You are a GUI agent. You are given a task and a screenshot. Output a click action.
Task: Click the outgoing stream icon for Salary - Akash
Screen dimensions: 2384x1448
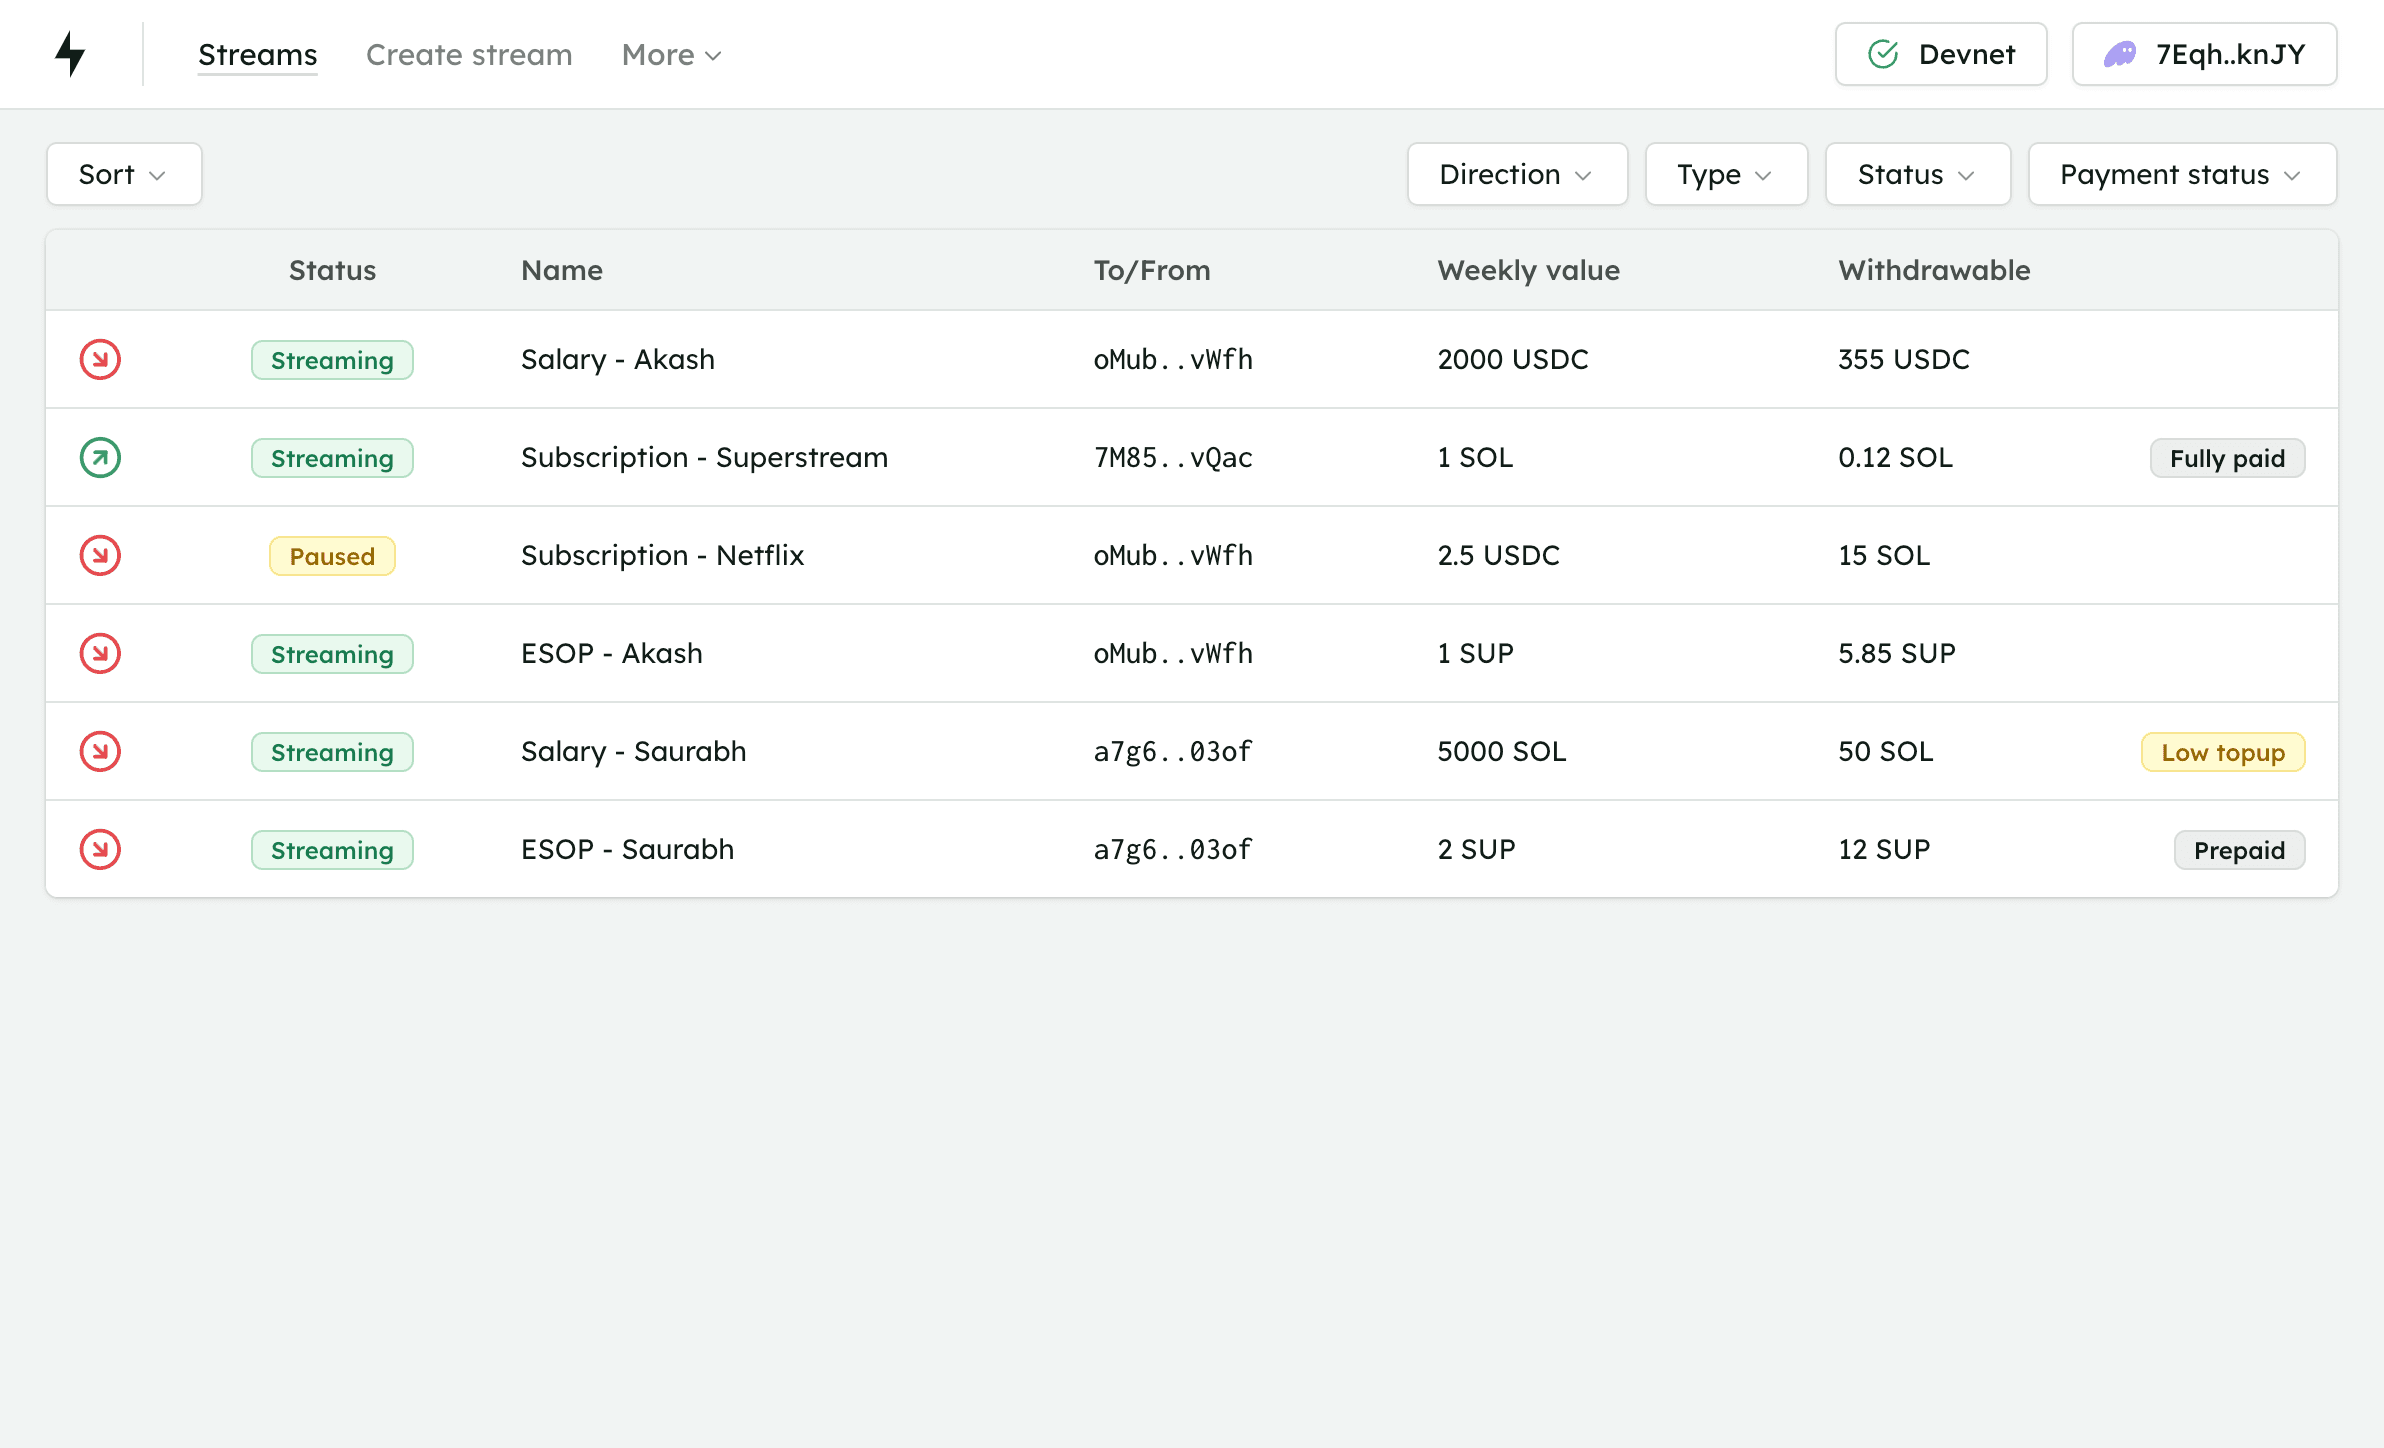click(x=99, y=358)
